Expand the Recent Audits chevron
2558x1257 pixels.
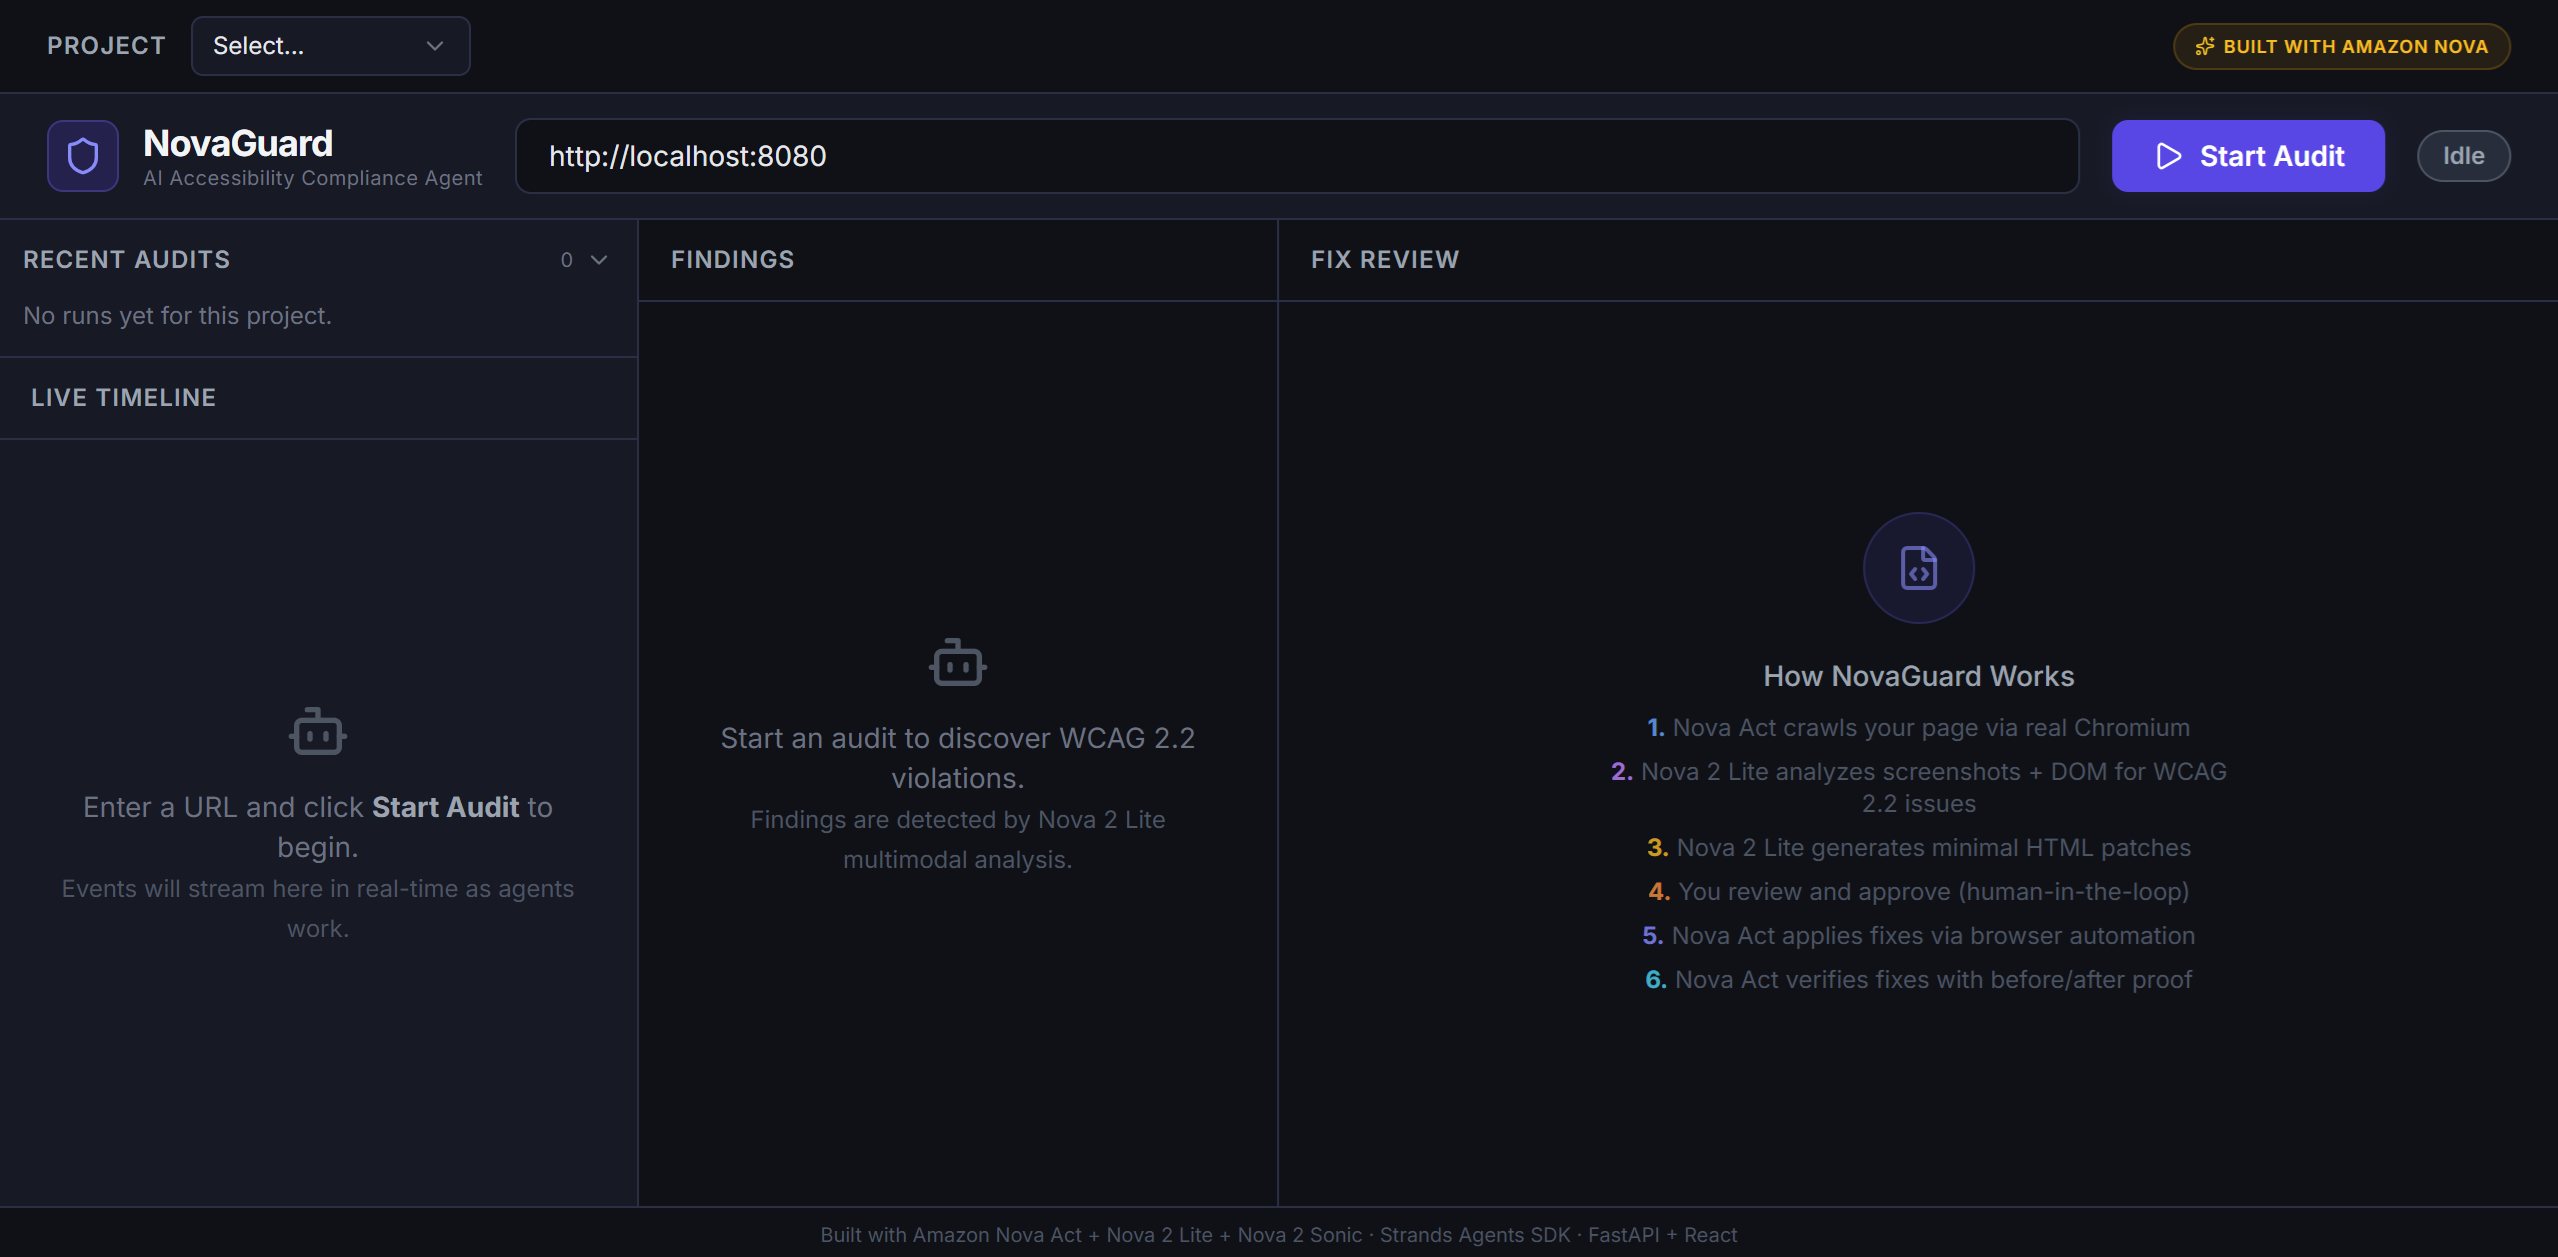pyautogui.click(x=599, y=260)
